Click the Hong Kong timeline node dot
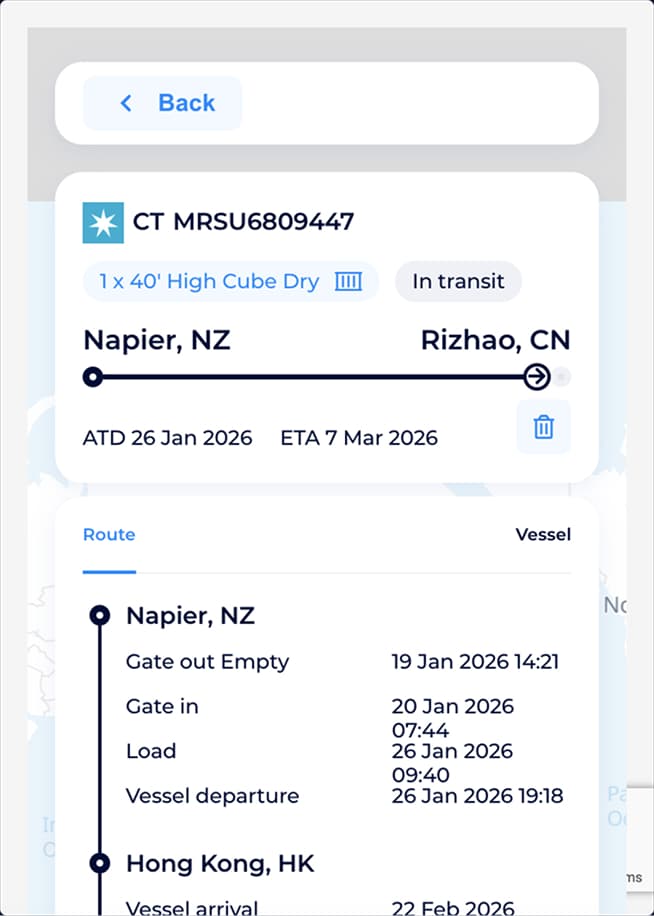Screen dimensions: 654x916 [100, 863]
